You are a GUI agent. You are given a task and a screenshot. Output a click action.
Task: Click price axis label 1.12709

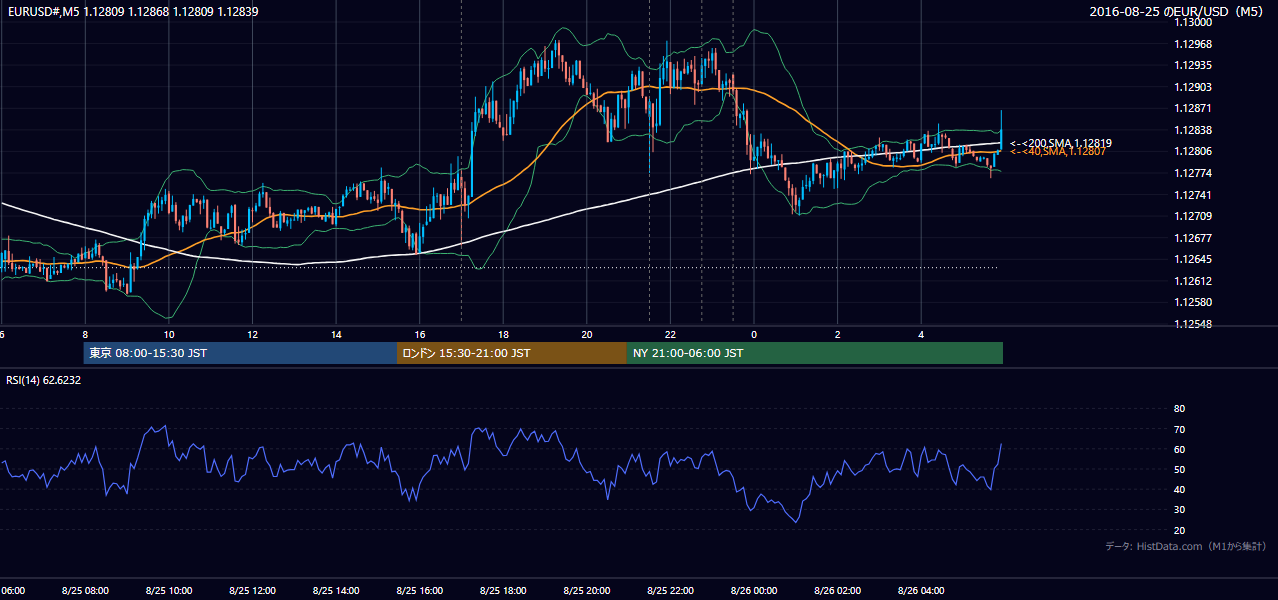[1193, 216]
